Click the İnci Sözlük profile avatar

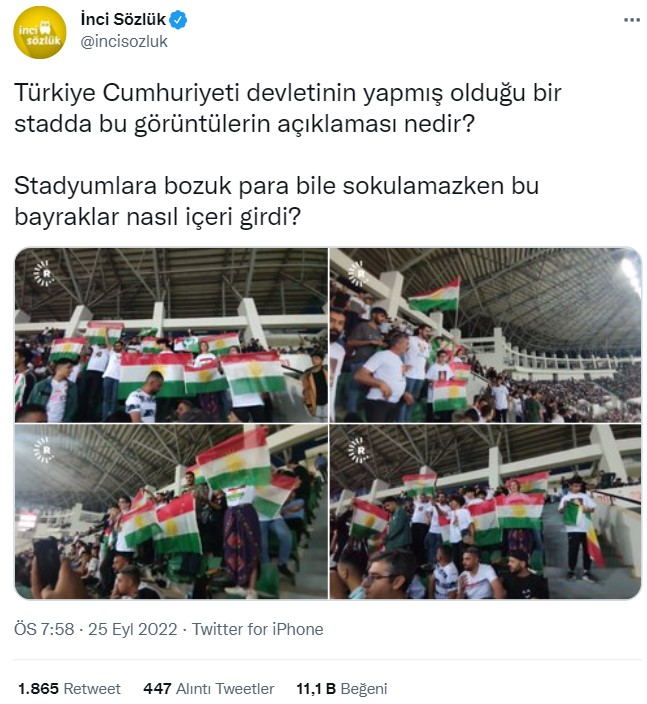(x=40, y=32)
